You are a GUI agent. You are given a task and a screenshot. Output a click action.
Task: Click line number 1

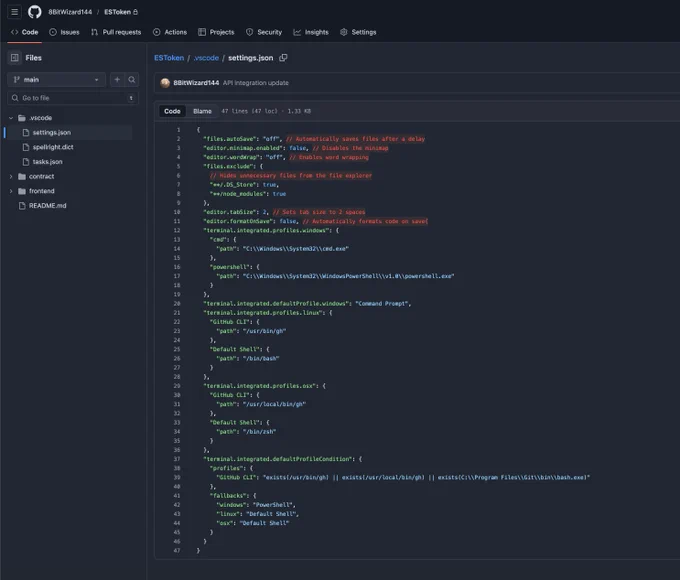coord(178,130)
